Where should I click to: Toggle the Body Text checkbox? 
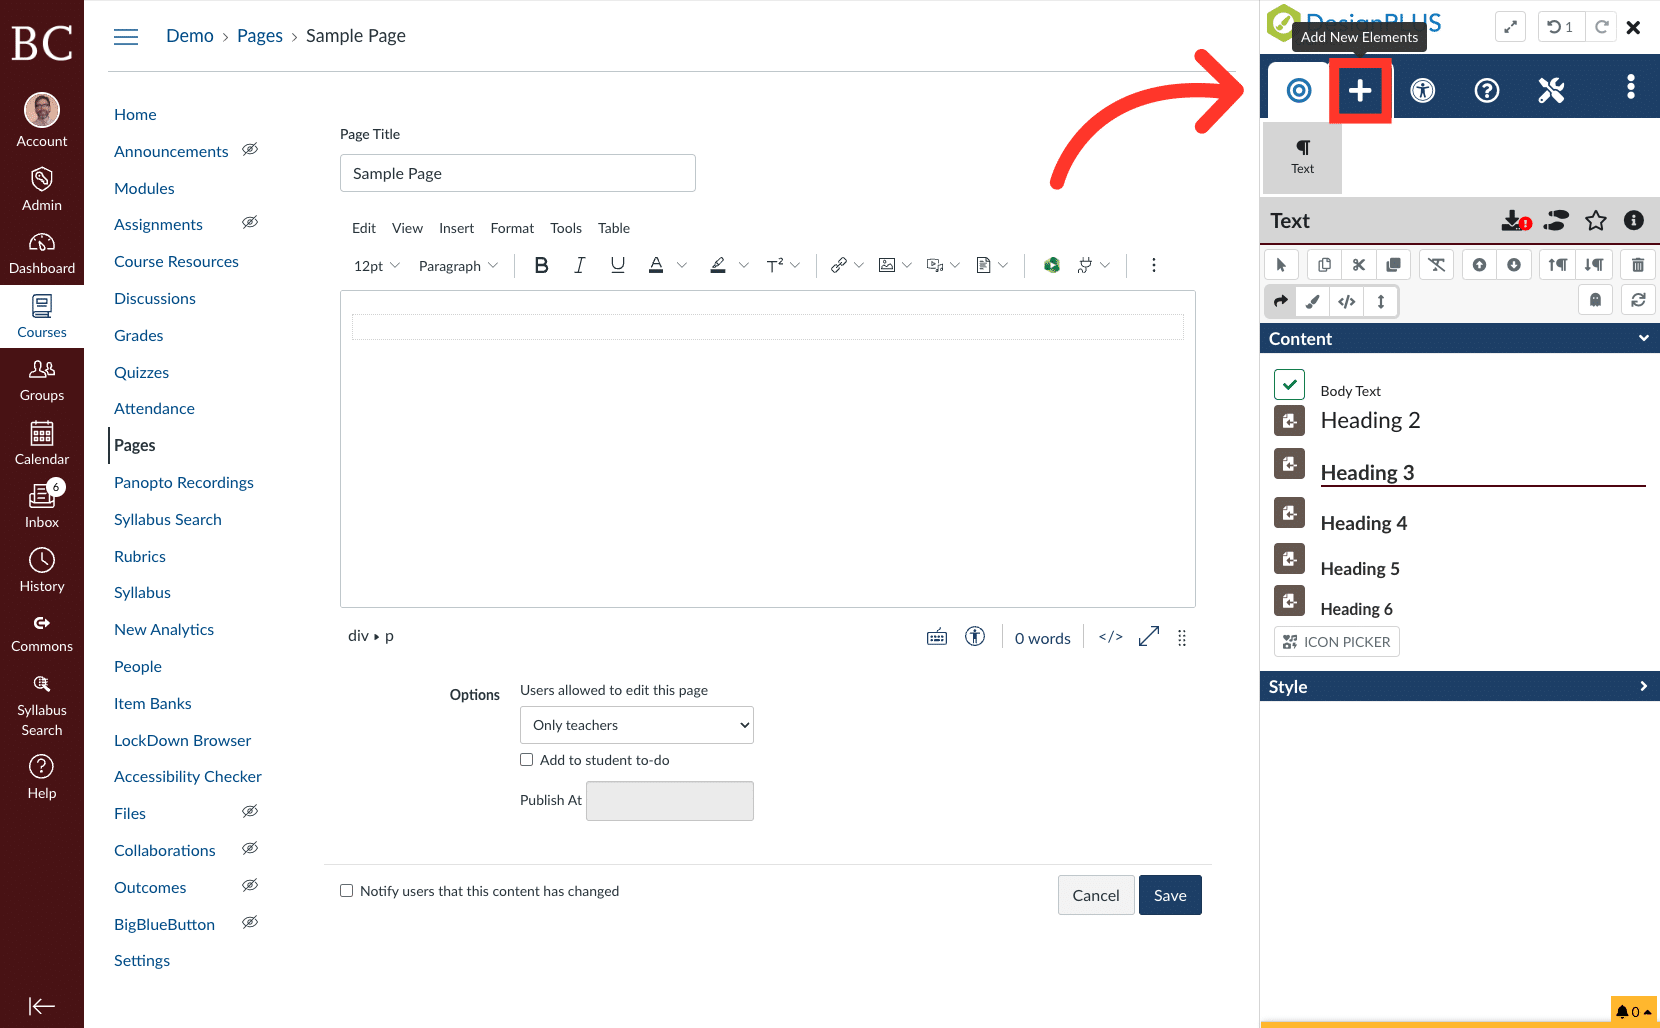point(1289,384)
